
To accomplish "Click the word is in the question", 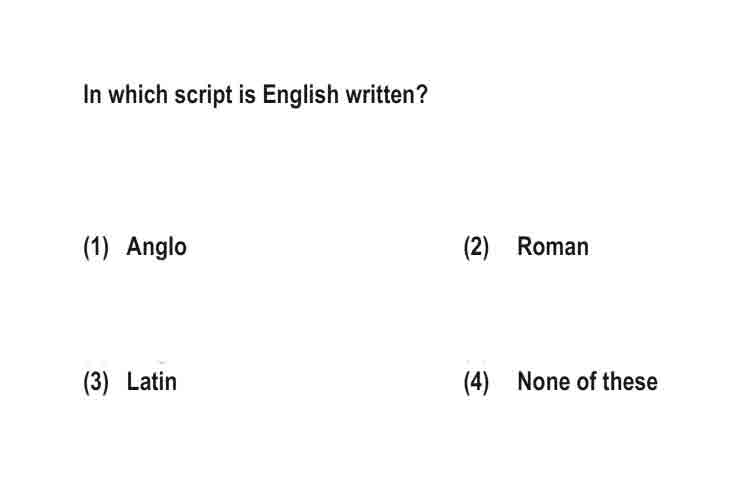I will [247, 94].
